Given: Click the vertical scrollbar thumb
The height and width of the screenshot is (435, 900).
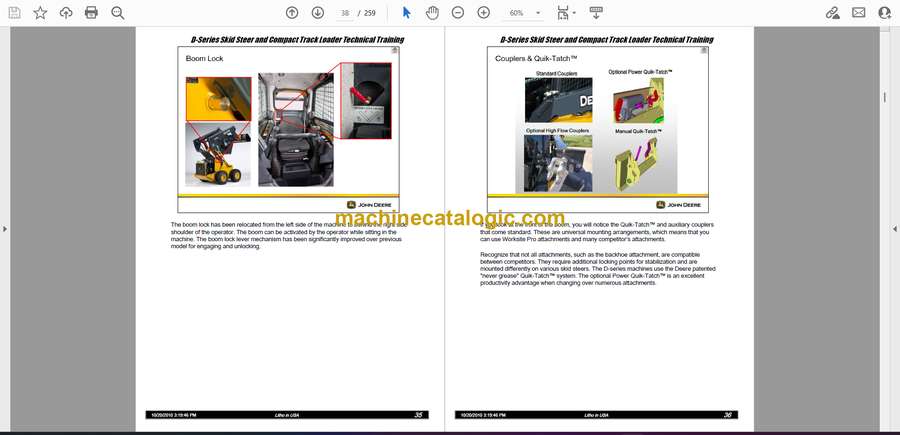Looking at the screenshot, I should (885, 98).
